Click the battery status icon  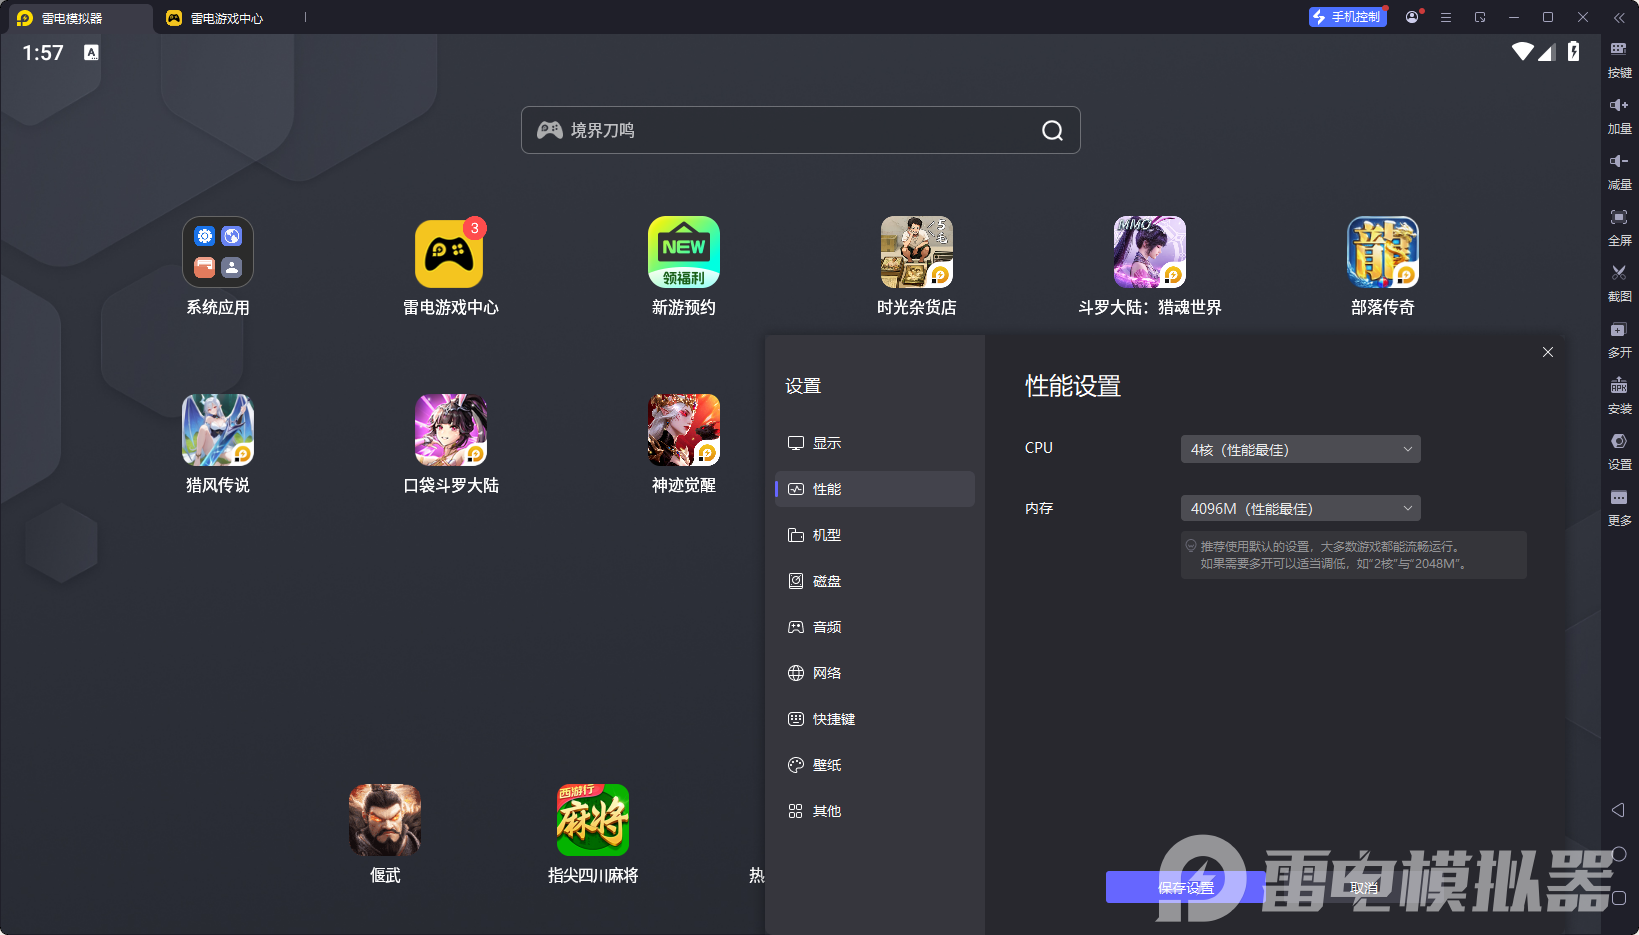(x=1574, y=52)
